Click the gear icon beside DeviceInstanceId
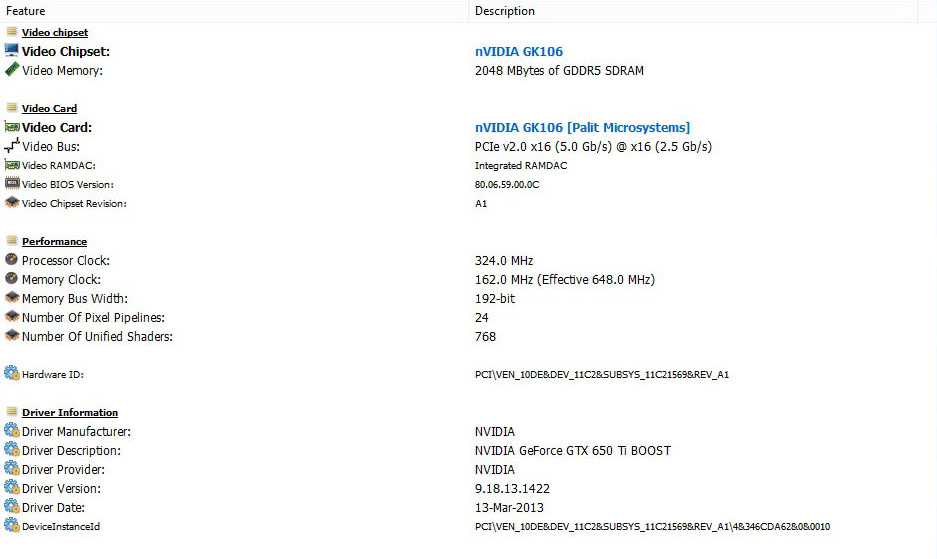Image resolution: width=937 pixels, height=559 pixels. pos(11,526)
